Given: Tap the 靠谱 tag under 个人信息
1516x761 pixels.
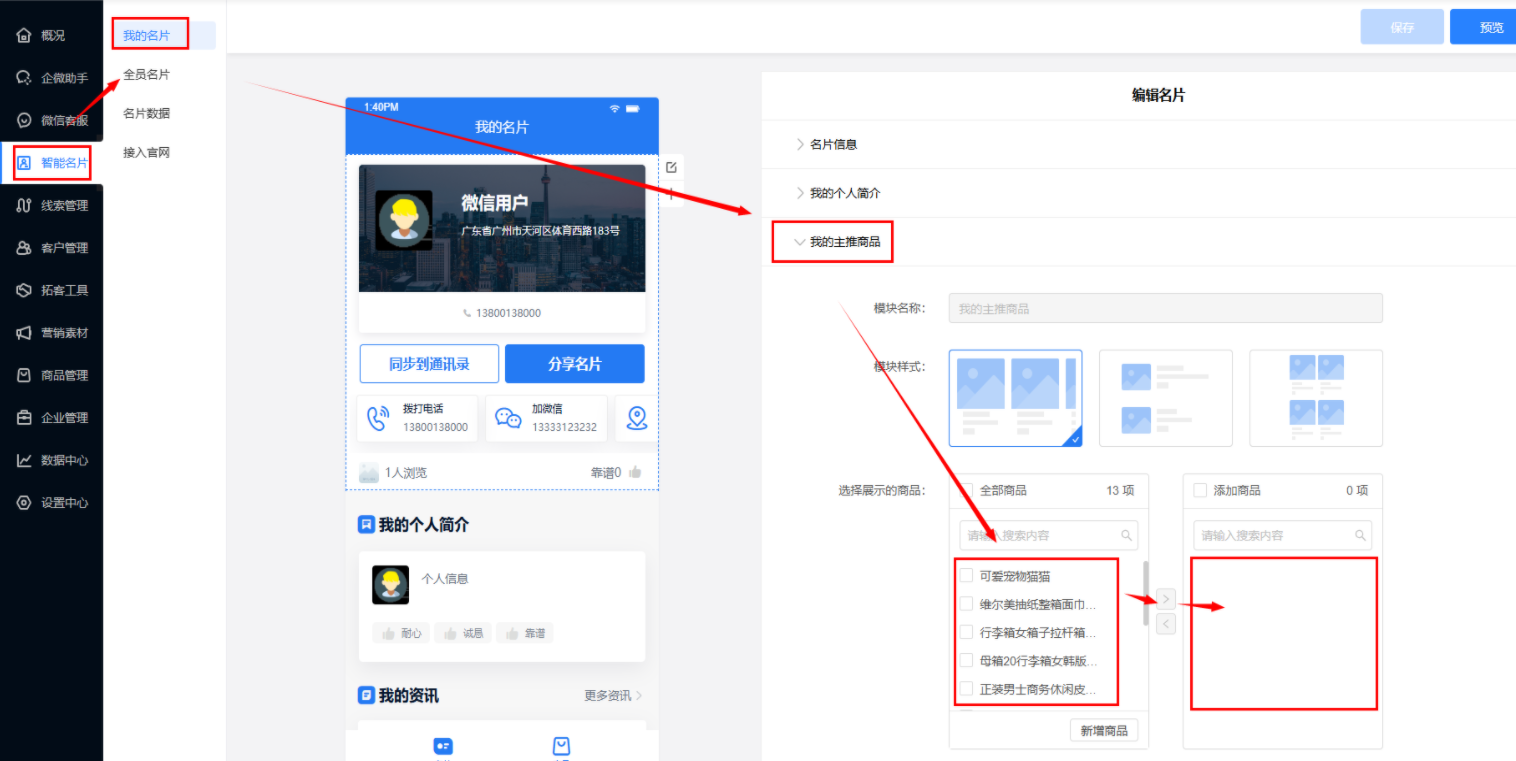Looking at the screenshot, I should (525, 633).
